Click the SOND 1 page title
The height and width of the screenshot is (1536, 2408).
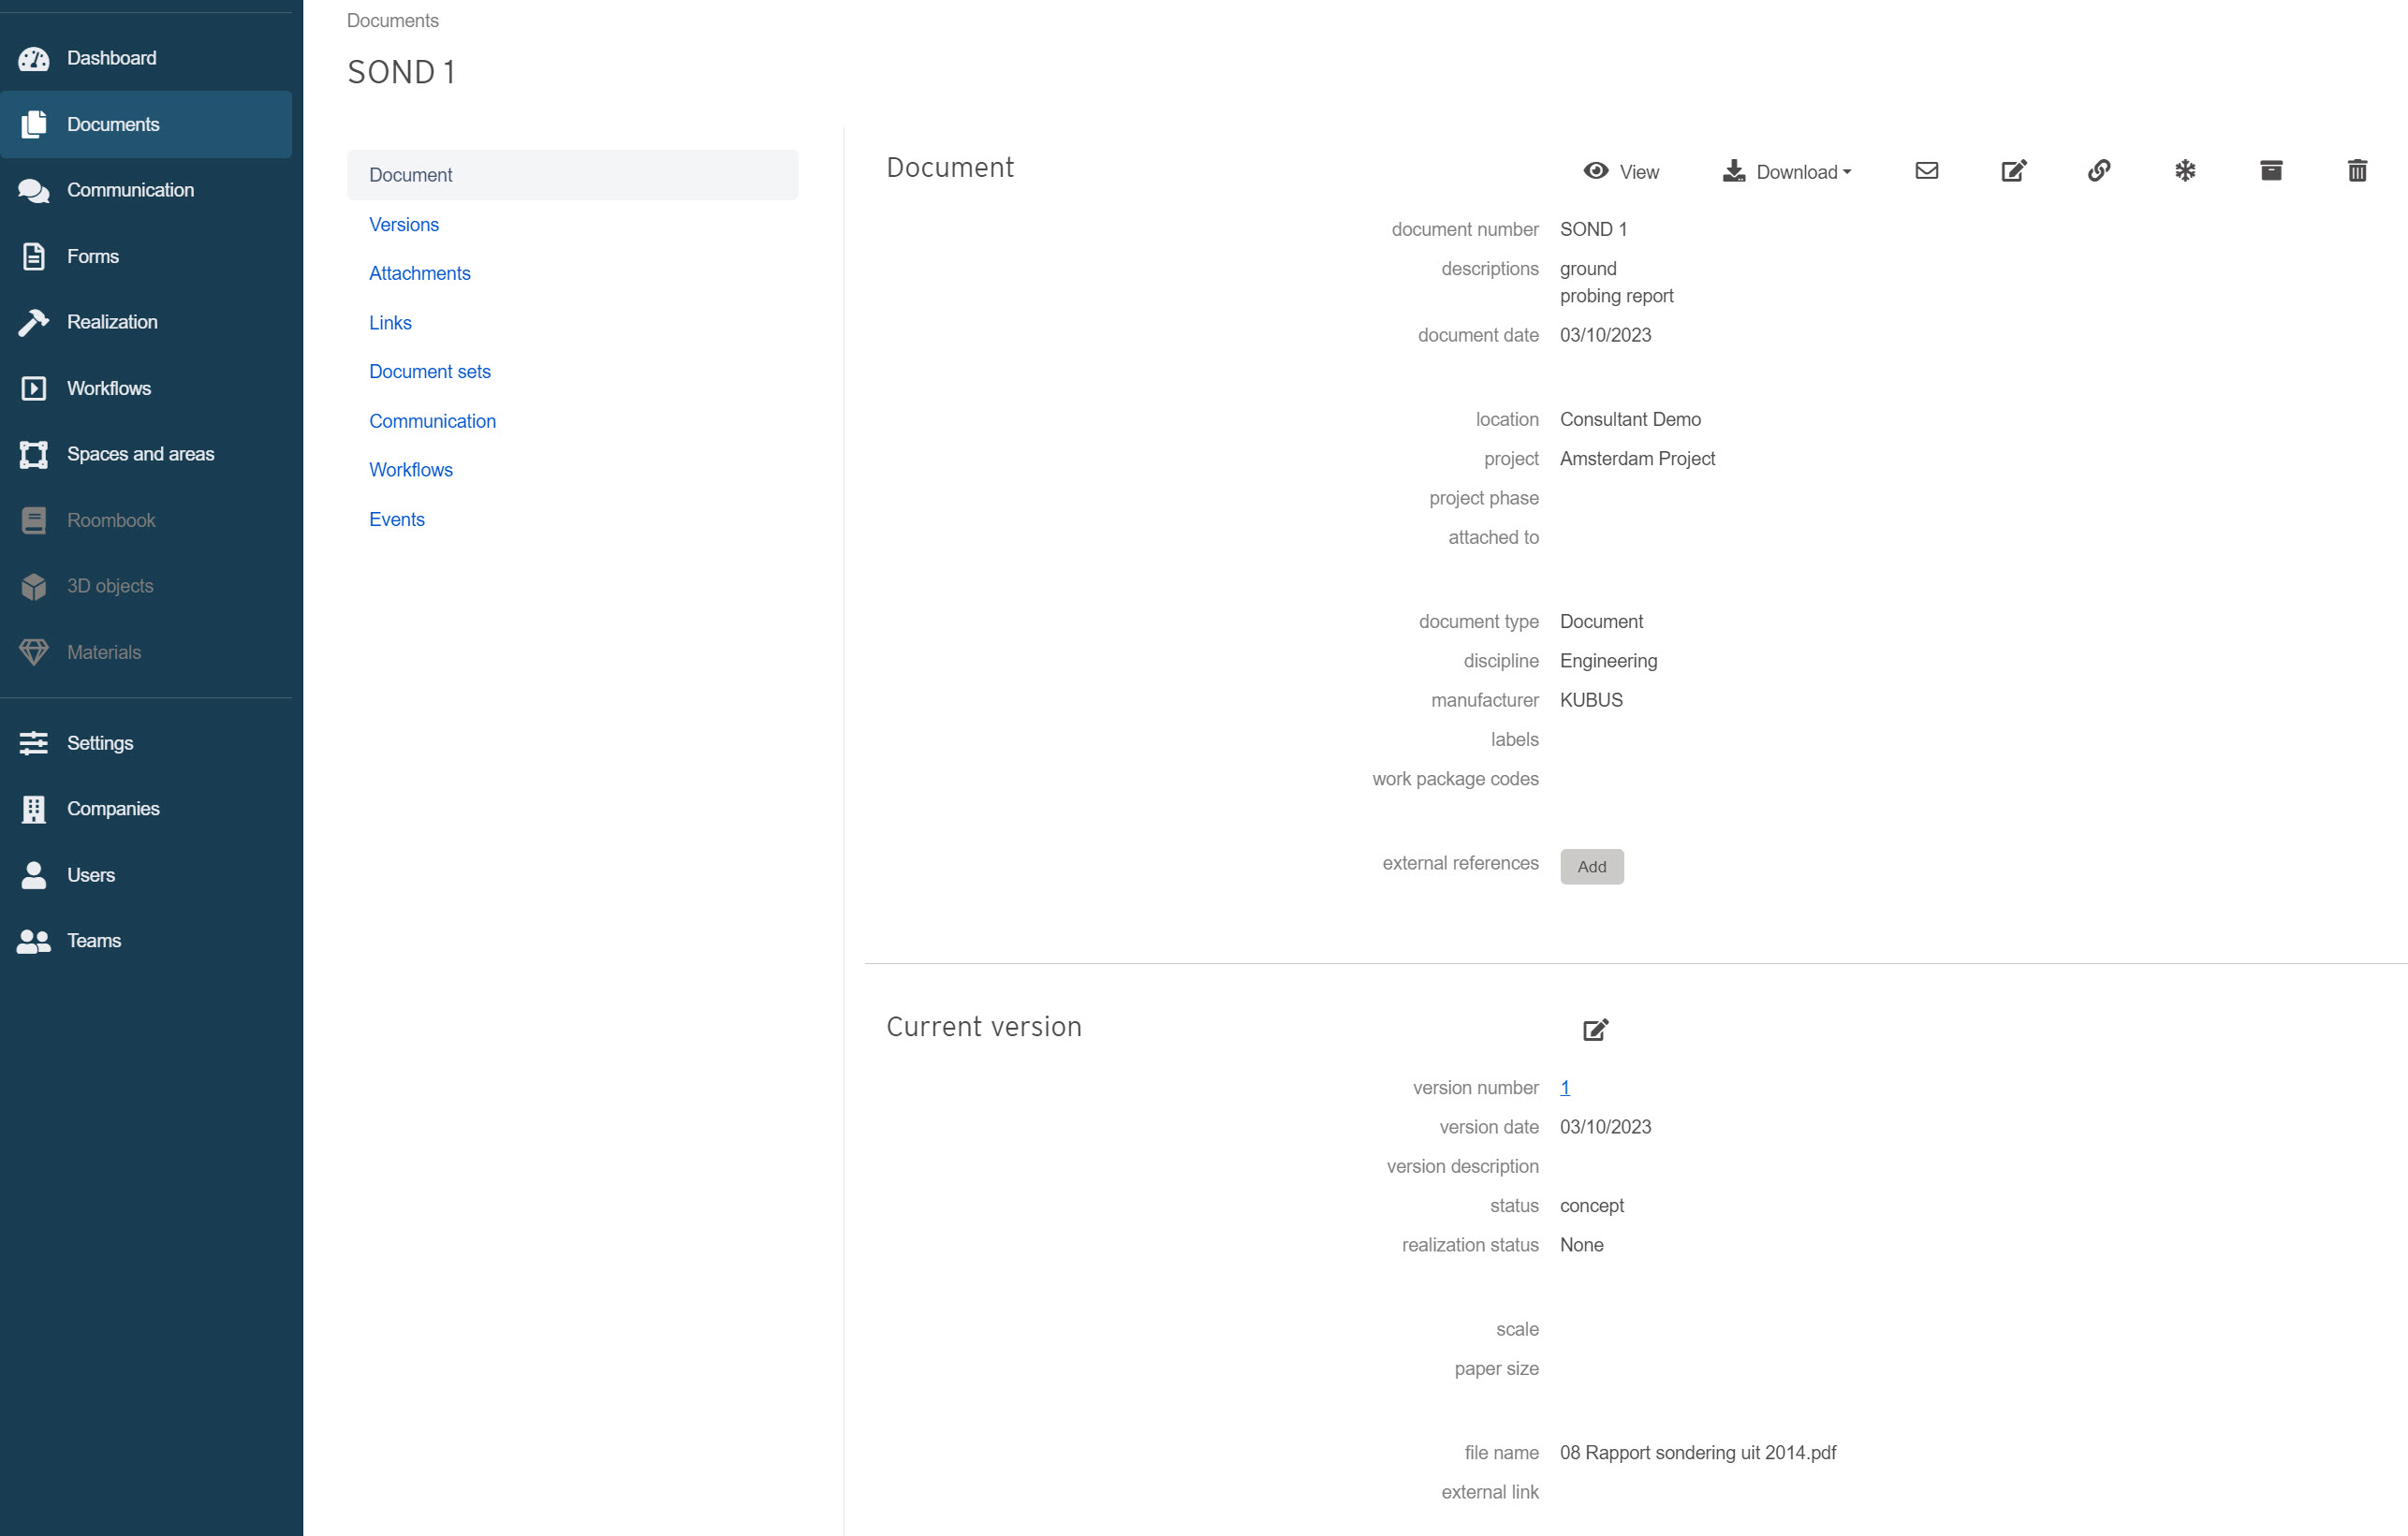pyautogui.click(x=401, y=72)
